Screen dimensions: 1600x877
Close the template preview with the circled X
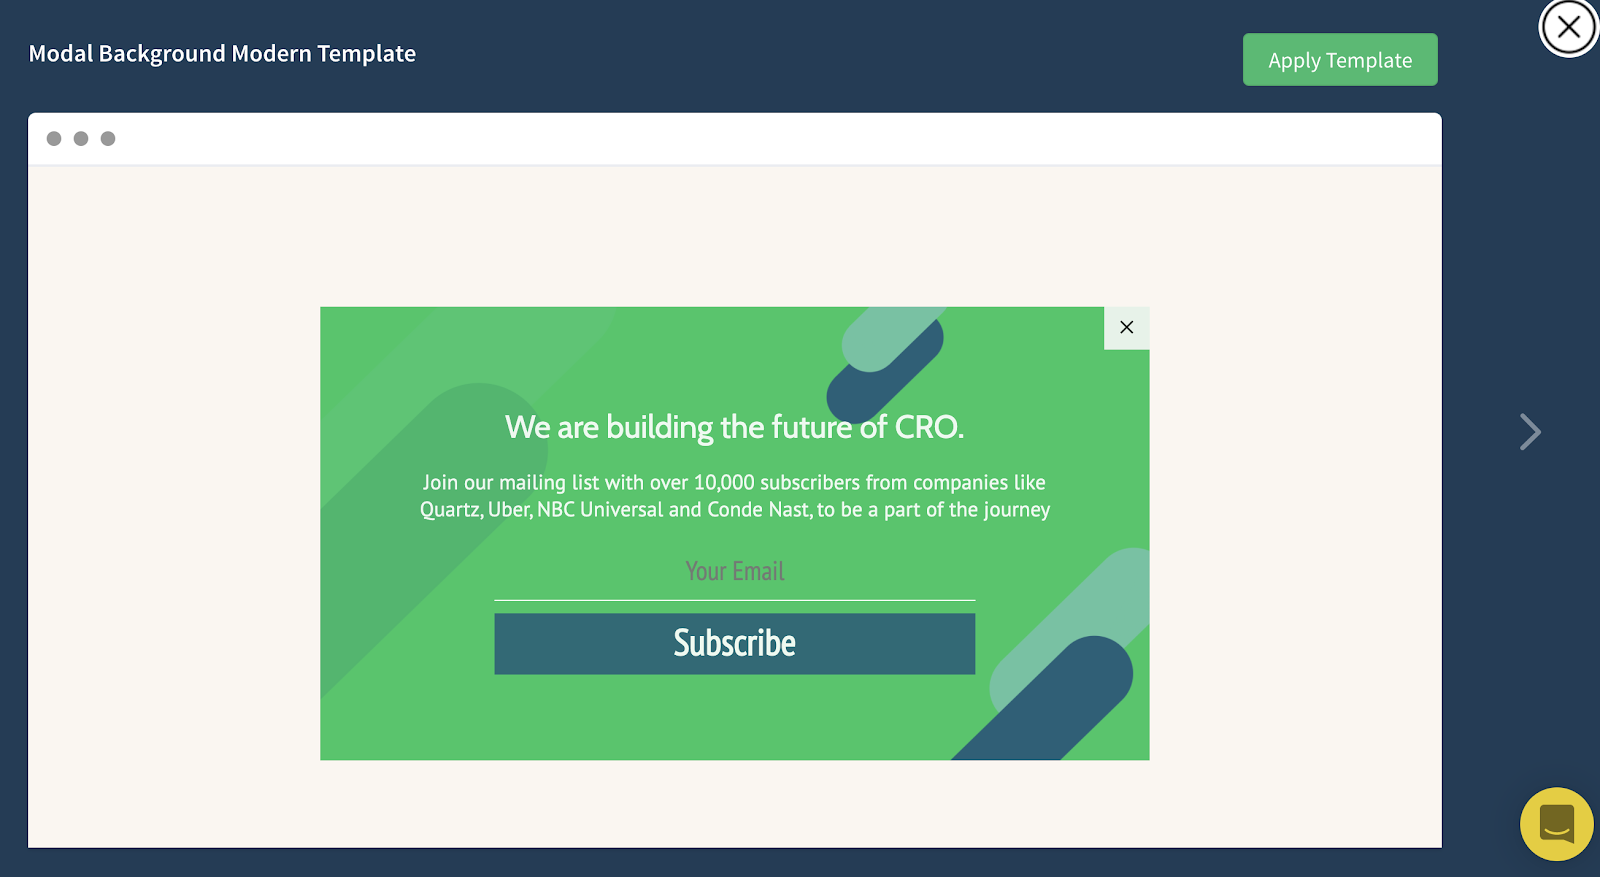(1568, 27)
